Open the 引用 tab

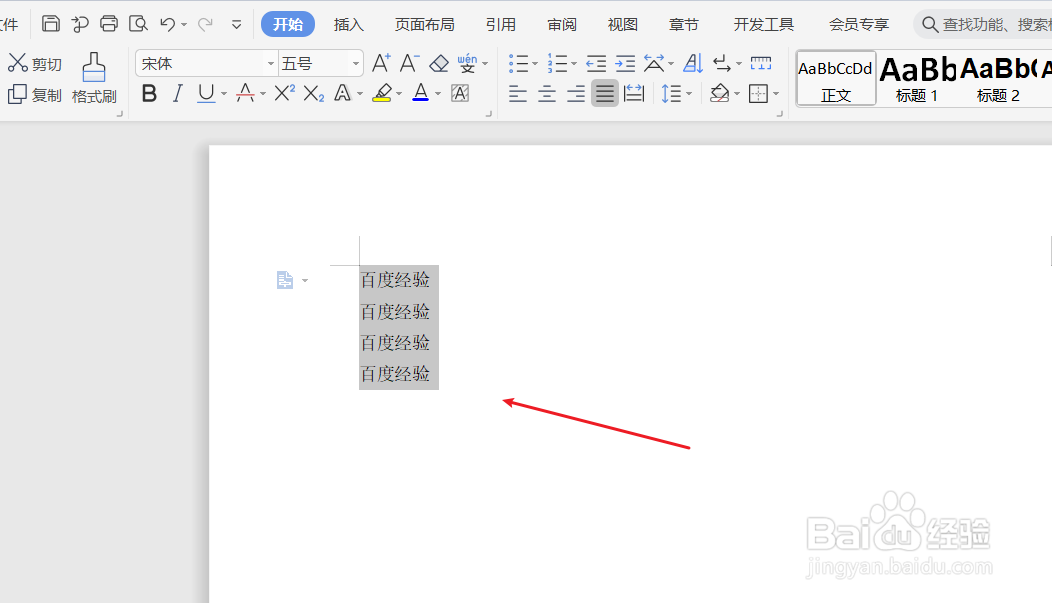[x=501, y=25]
